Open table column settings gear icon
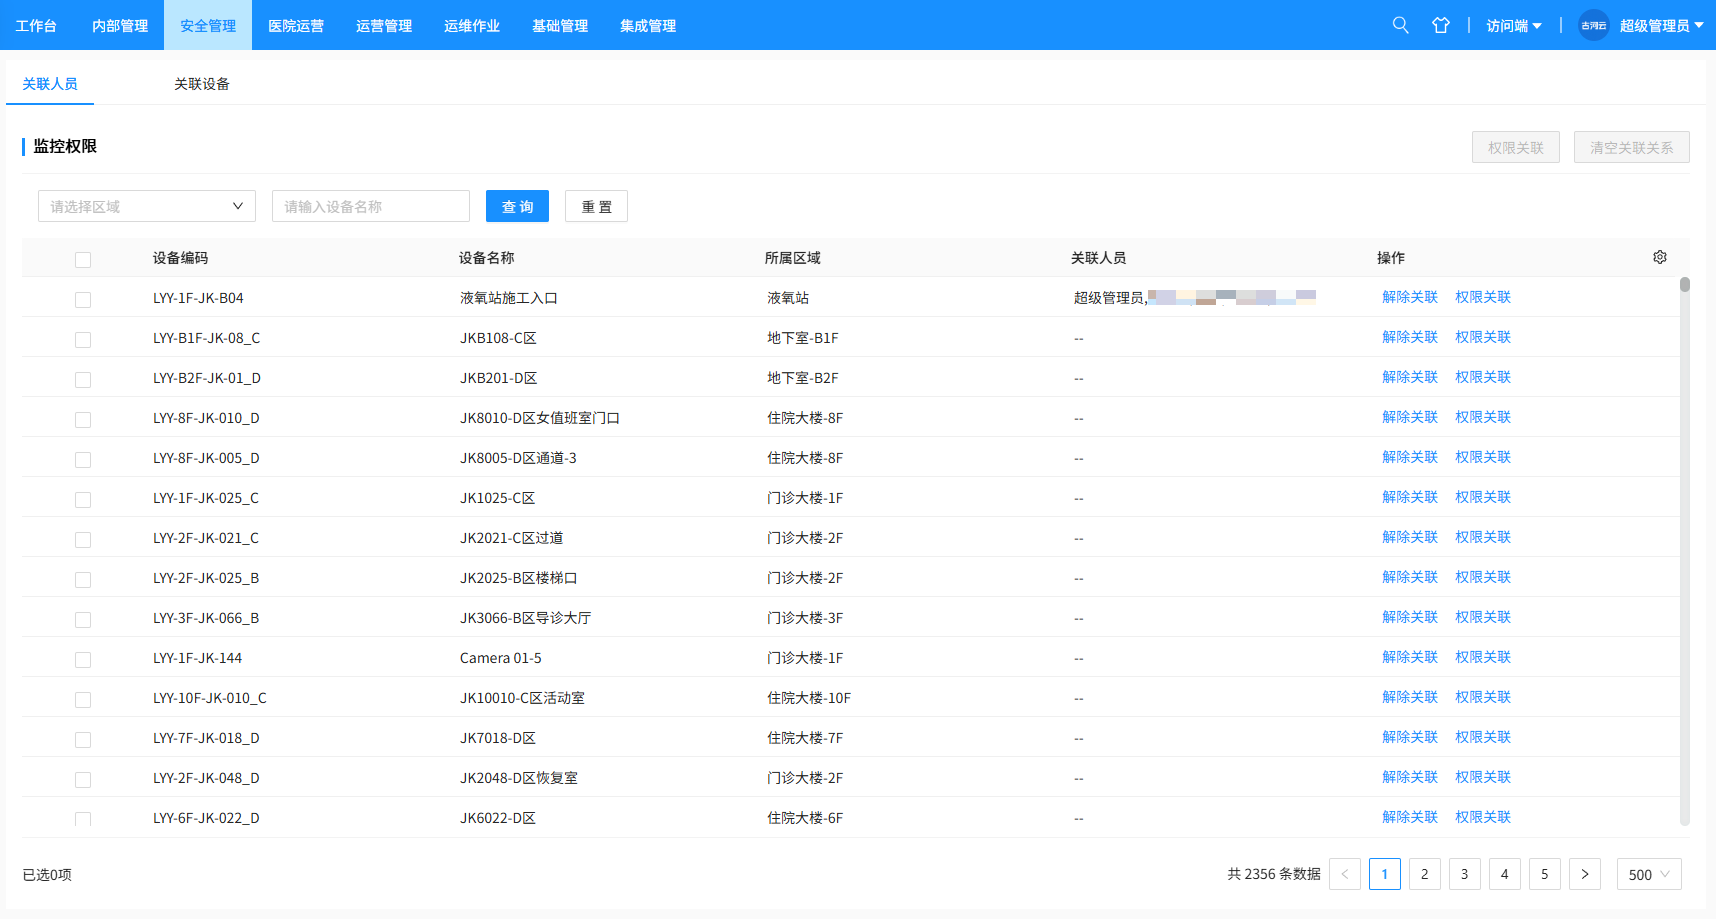This screenshot has height=919, width=1716. click(x=1660, y=257)
